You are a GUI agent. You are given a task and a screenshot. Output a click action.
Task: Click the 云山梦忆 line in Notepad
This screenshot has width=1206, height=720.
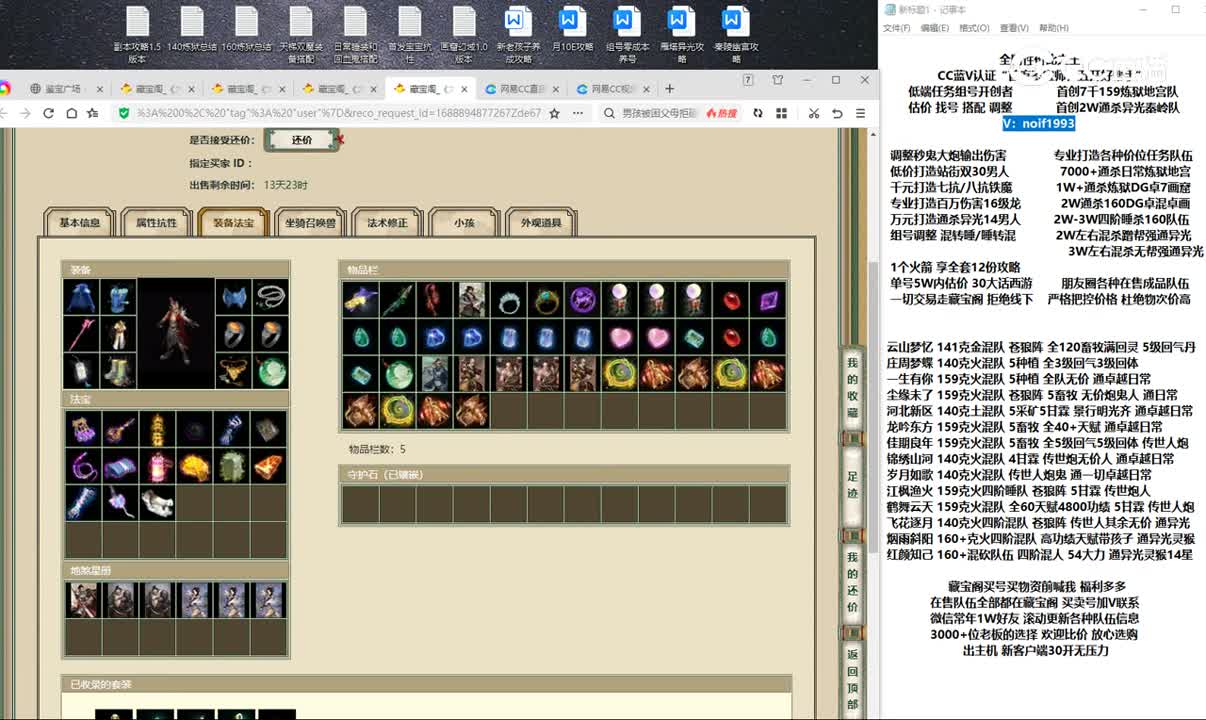(1041, 347)
